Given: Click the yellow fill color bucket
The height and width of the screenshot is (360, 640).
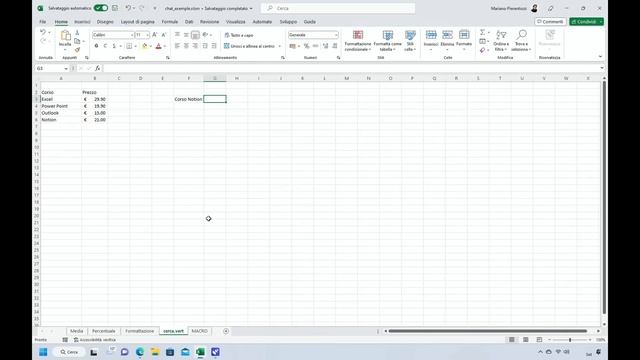Looking at the screenshot, I should 144,46.
